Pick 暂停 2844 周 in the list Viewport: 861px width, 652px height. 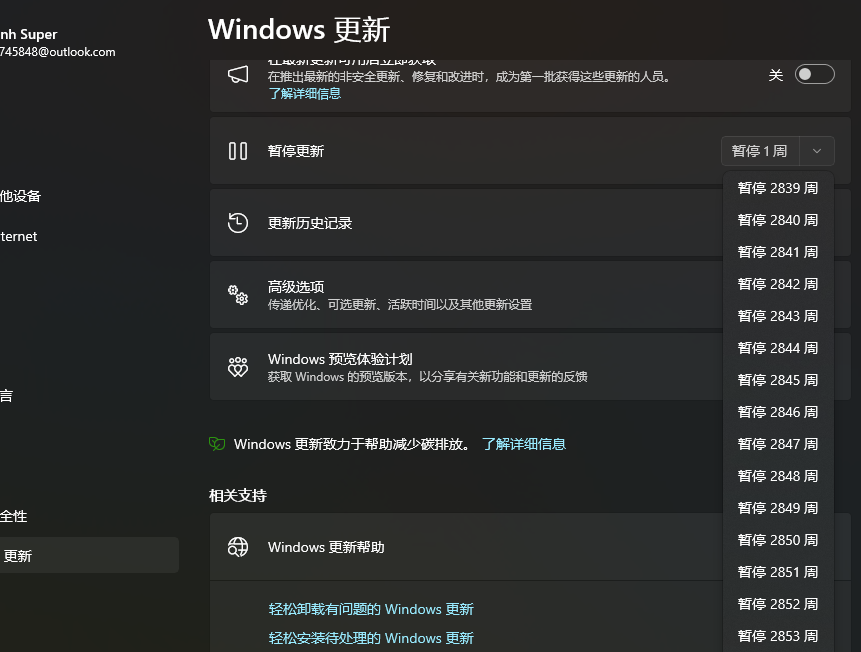778,348
